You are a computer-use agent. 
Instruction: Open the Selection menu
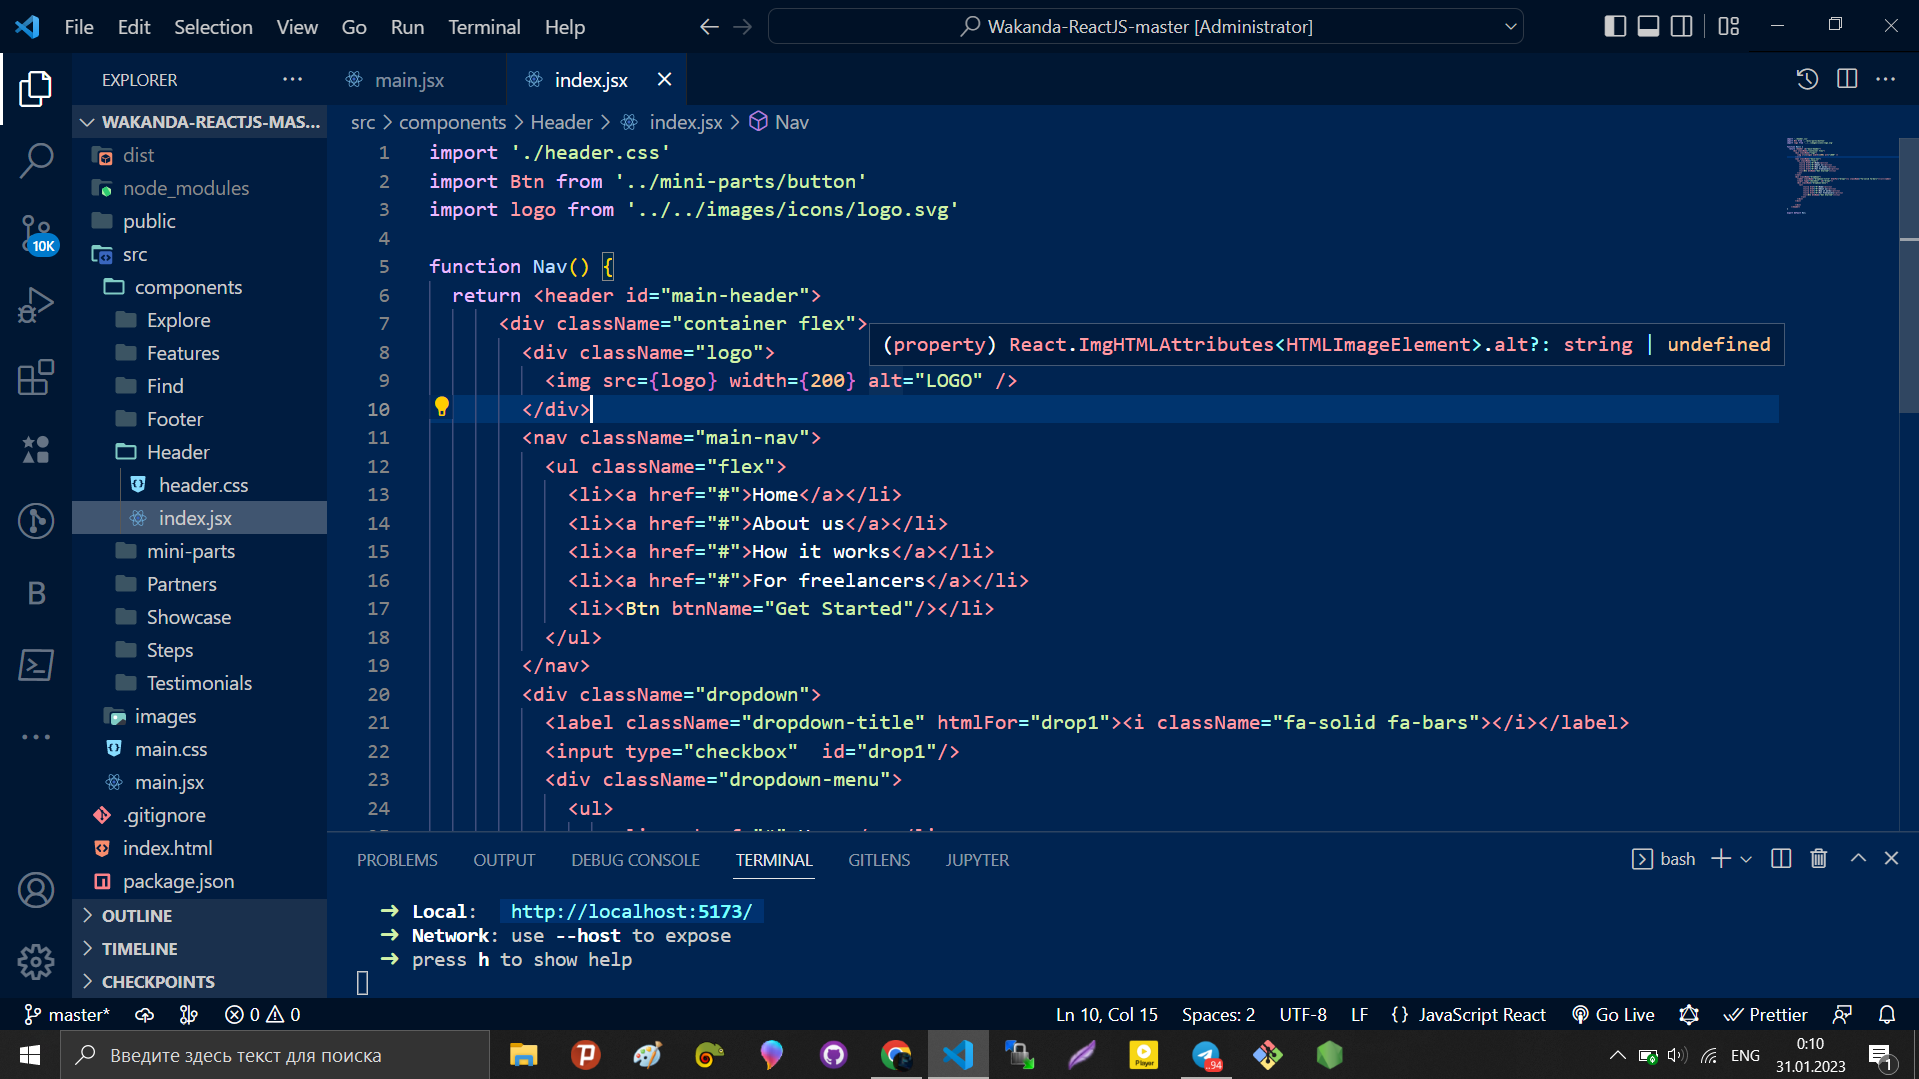pyautogui.click(x=213, y=27)
